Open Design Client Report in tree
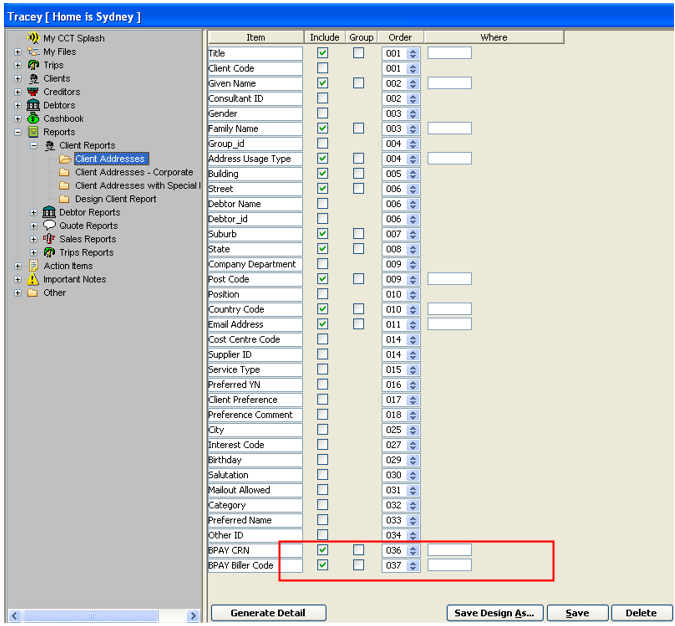Viewport: 675px width, 626px height. click(115, 199)
